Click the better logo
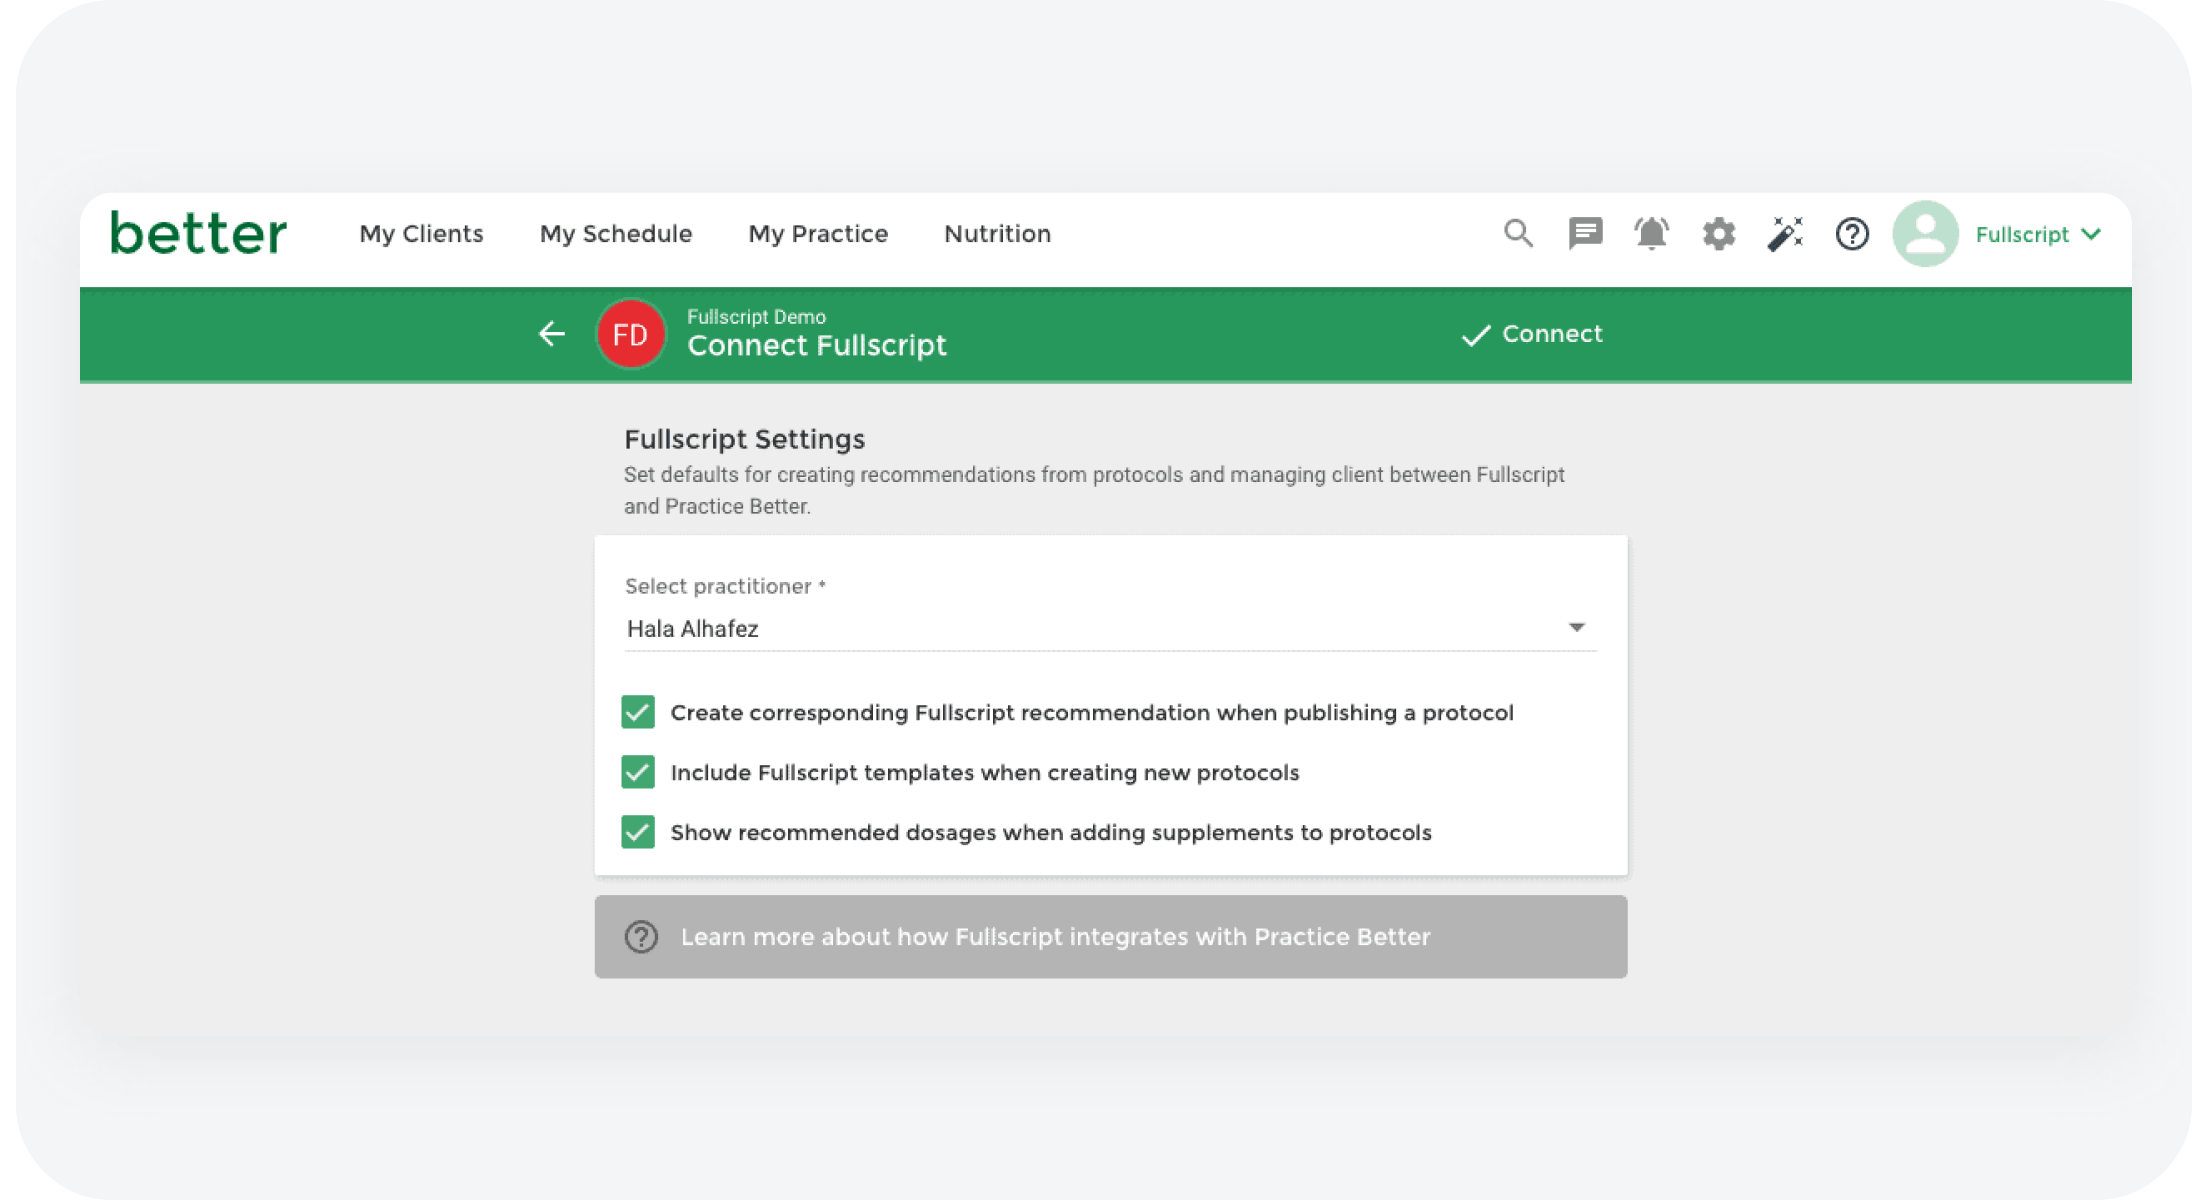The height and width of the screenshot is (1200, 2212). click(x=199, y=233)
